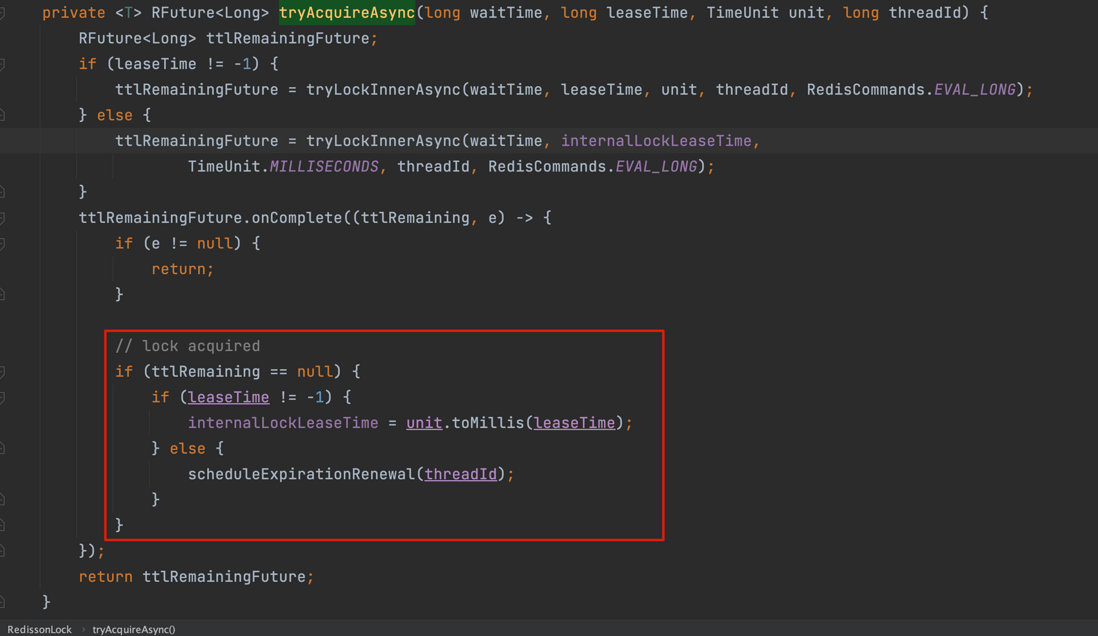Fold the 'if (leaseTime != -1)' block inside the red box
The width and height of the screenshot is (1098, 636).
click(x=3, y=398)
